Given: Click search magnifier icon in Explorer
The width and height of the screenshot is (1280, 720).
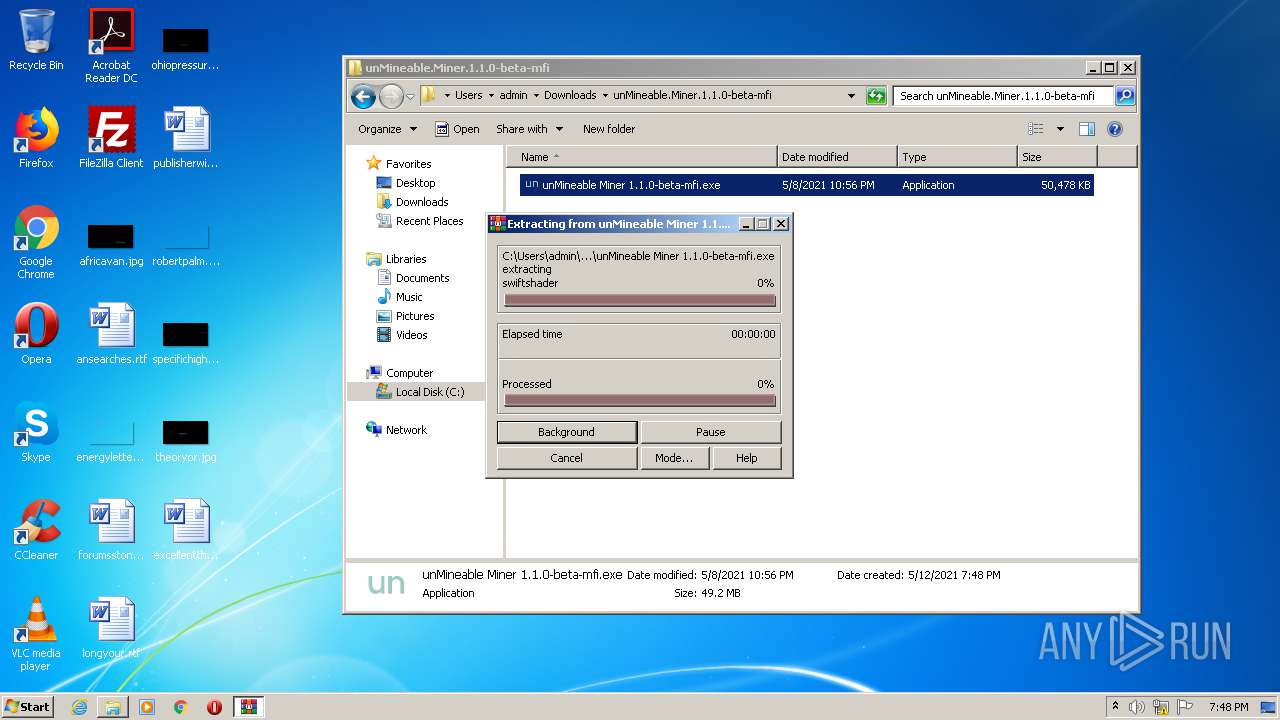Looking at the screenshot, I should 1125,96.
